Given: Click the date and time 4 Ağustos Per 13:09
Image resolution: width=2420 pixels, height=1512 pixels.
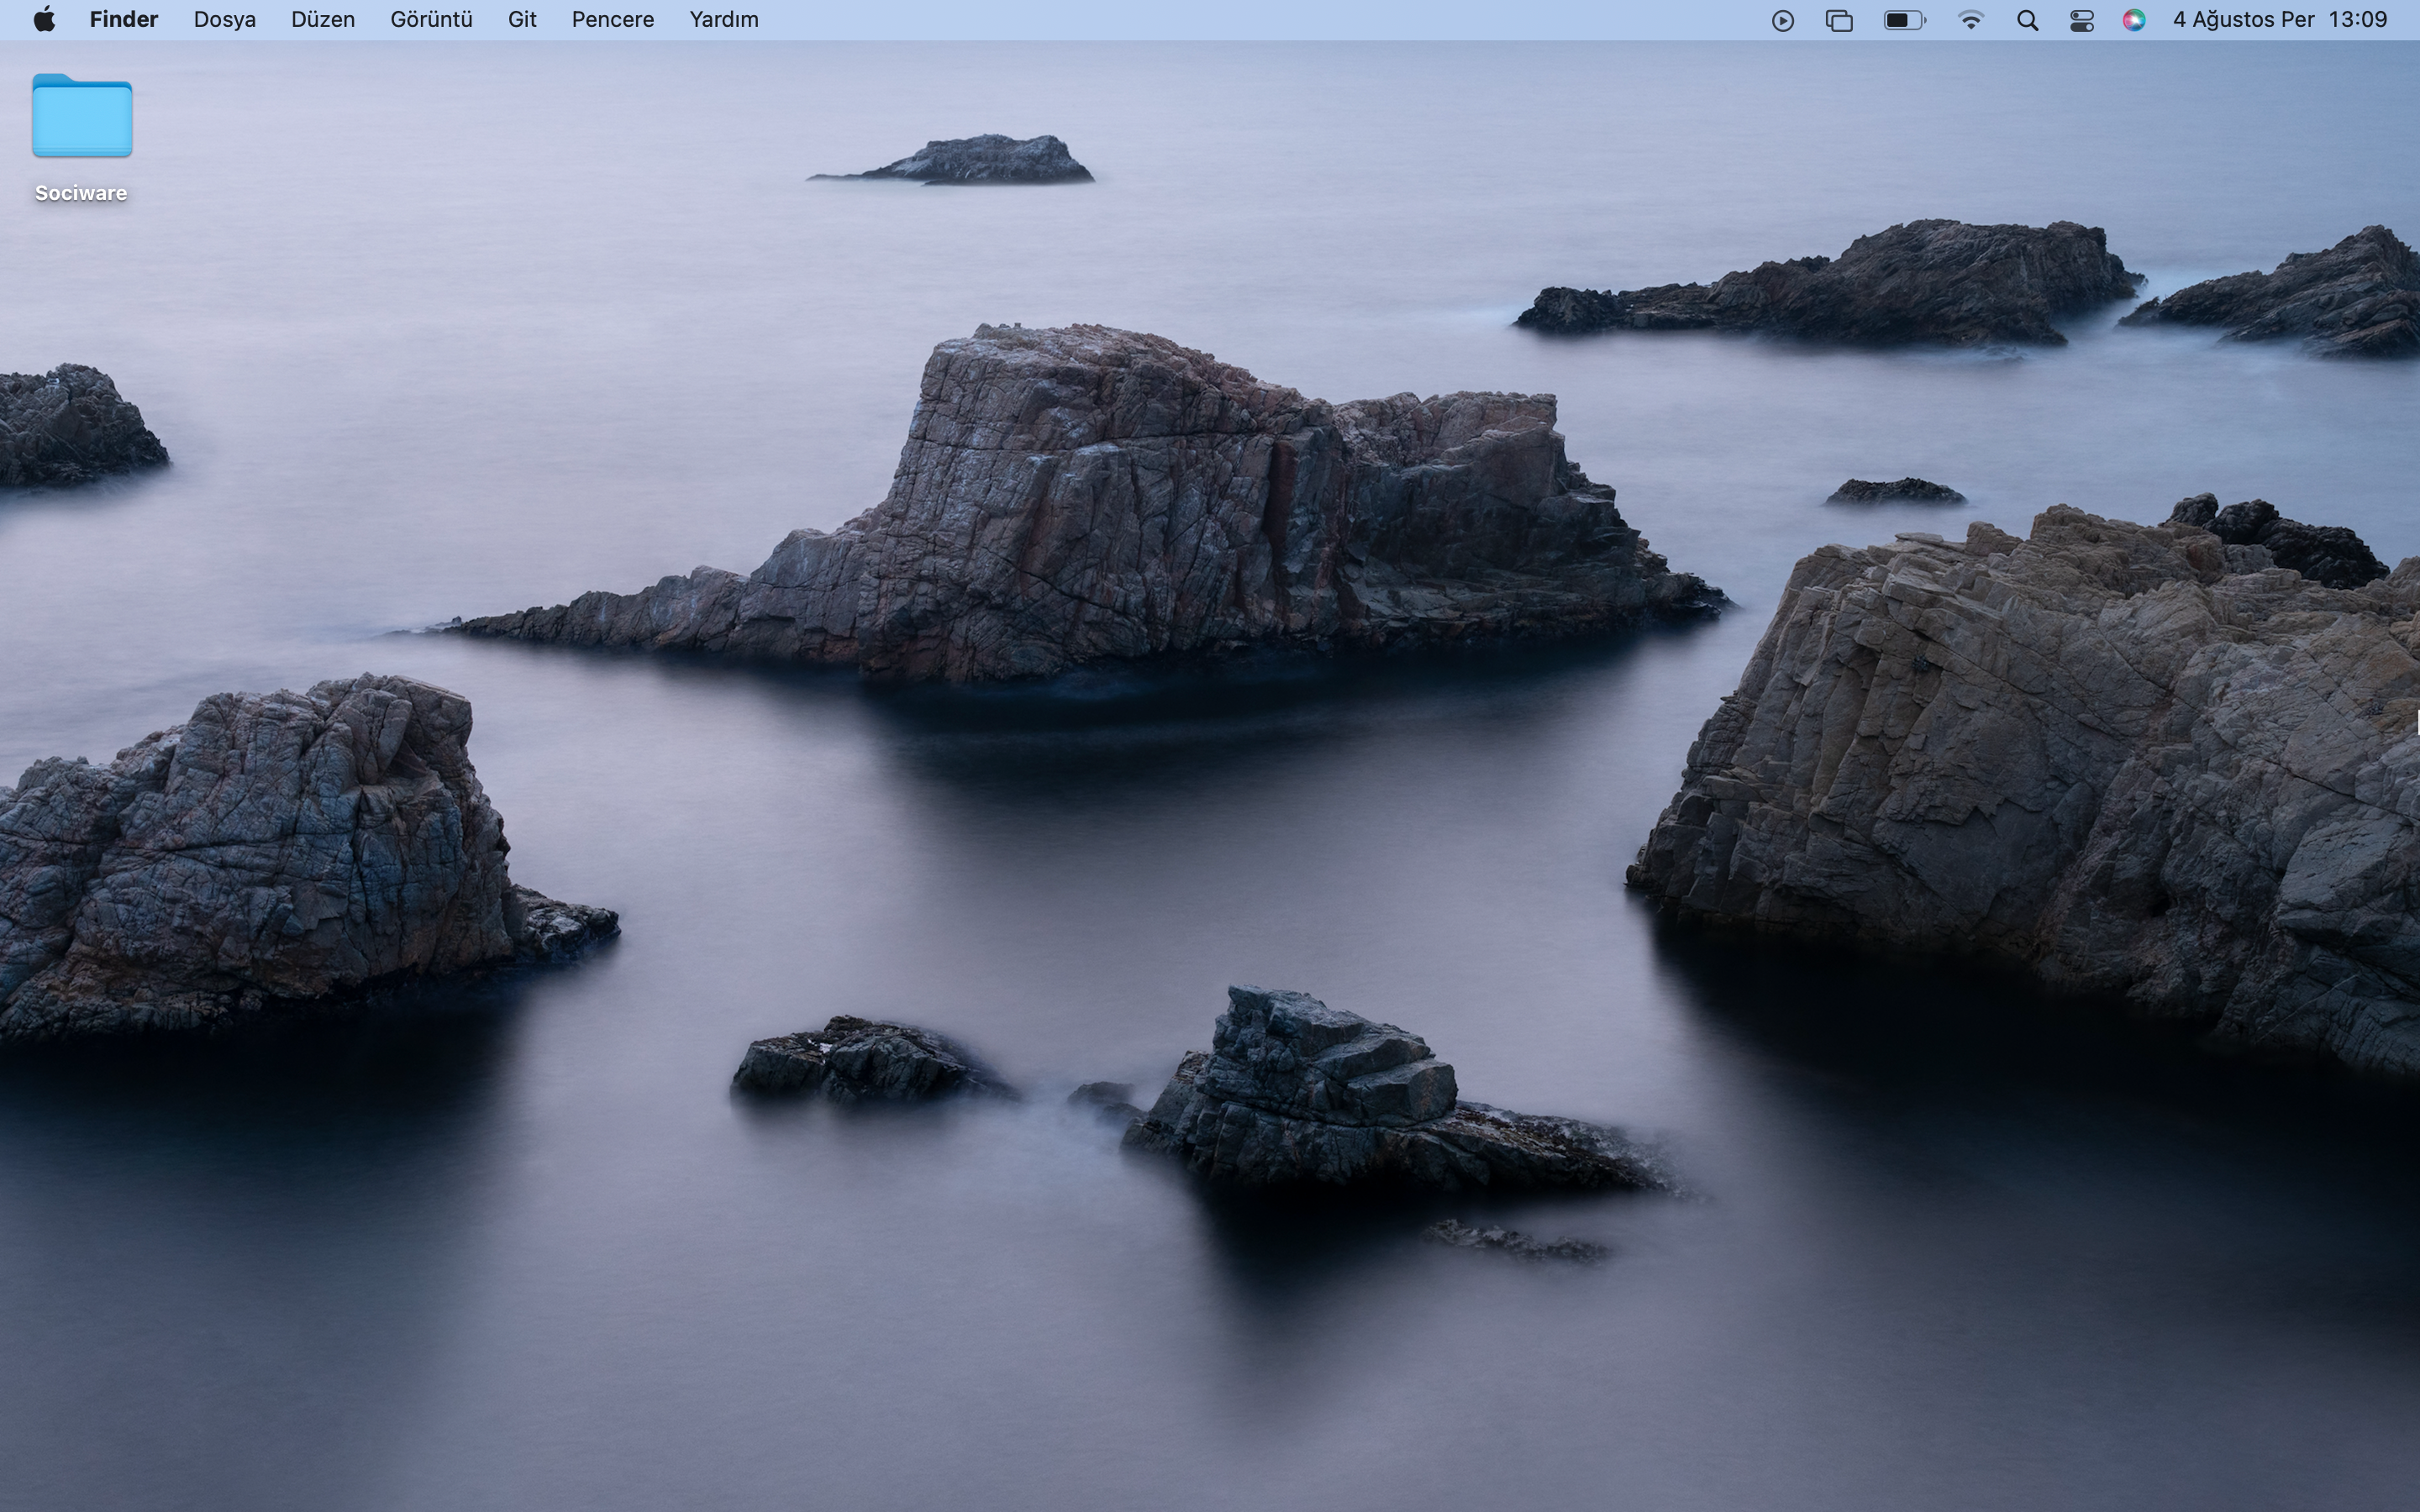Looking at the screenshot, I should click(2280, 19).
